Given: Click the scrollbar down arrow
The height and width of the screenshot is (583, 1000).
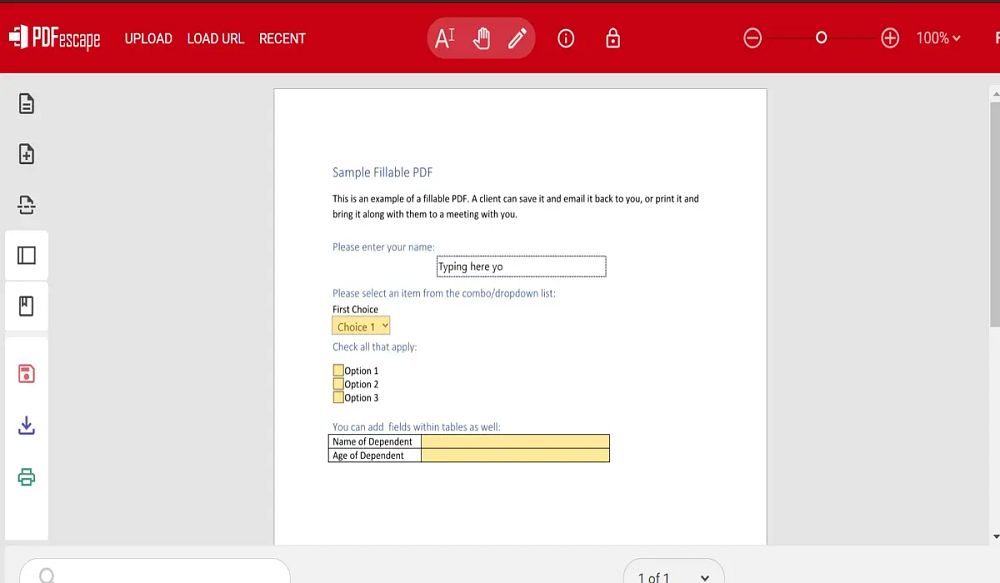Looking at the screenshot, I should click(996, 537).
